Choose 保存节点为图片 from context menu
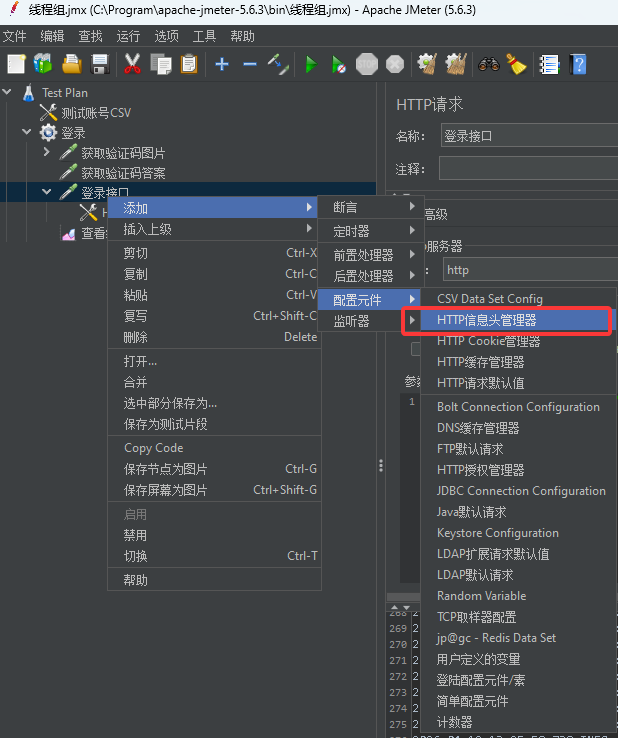Screen dimensions: 618x738 pyautogui.click(x=214, y=469)
